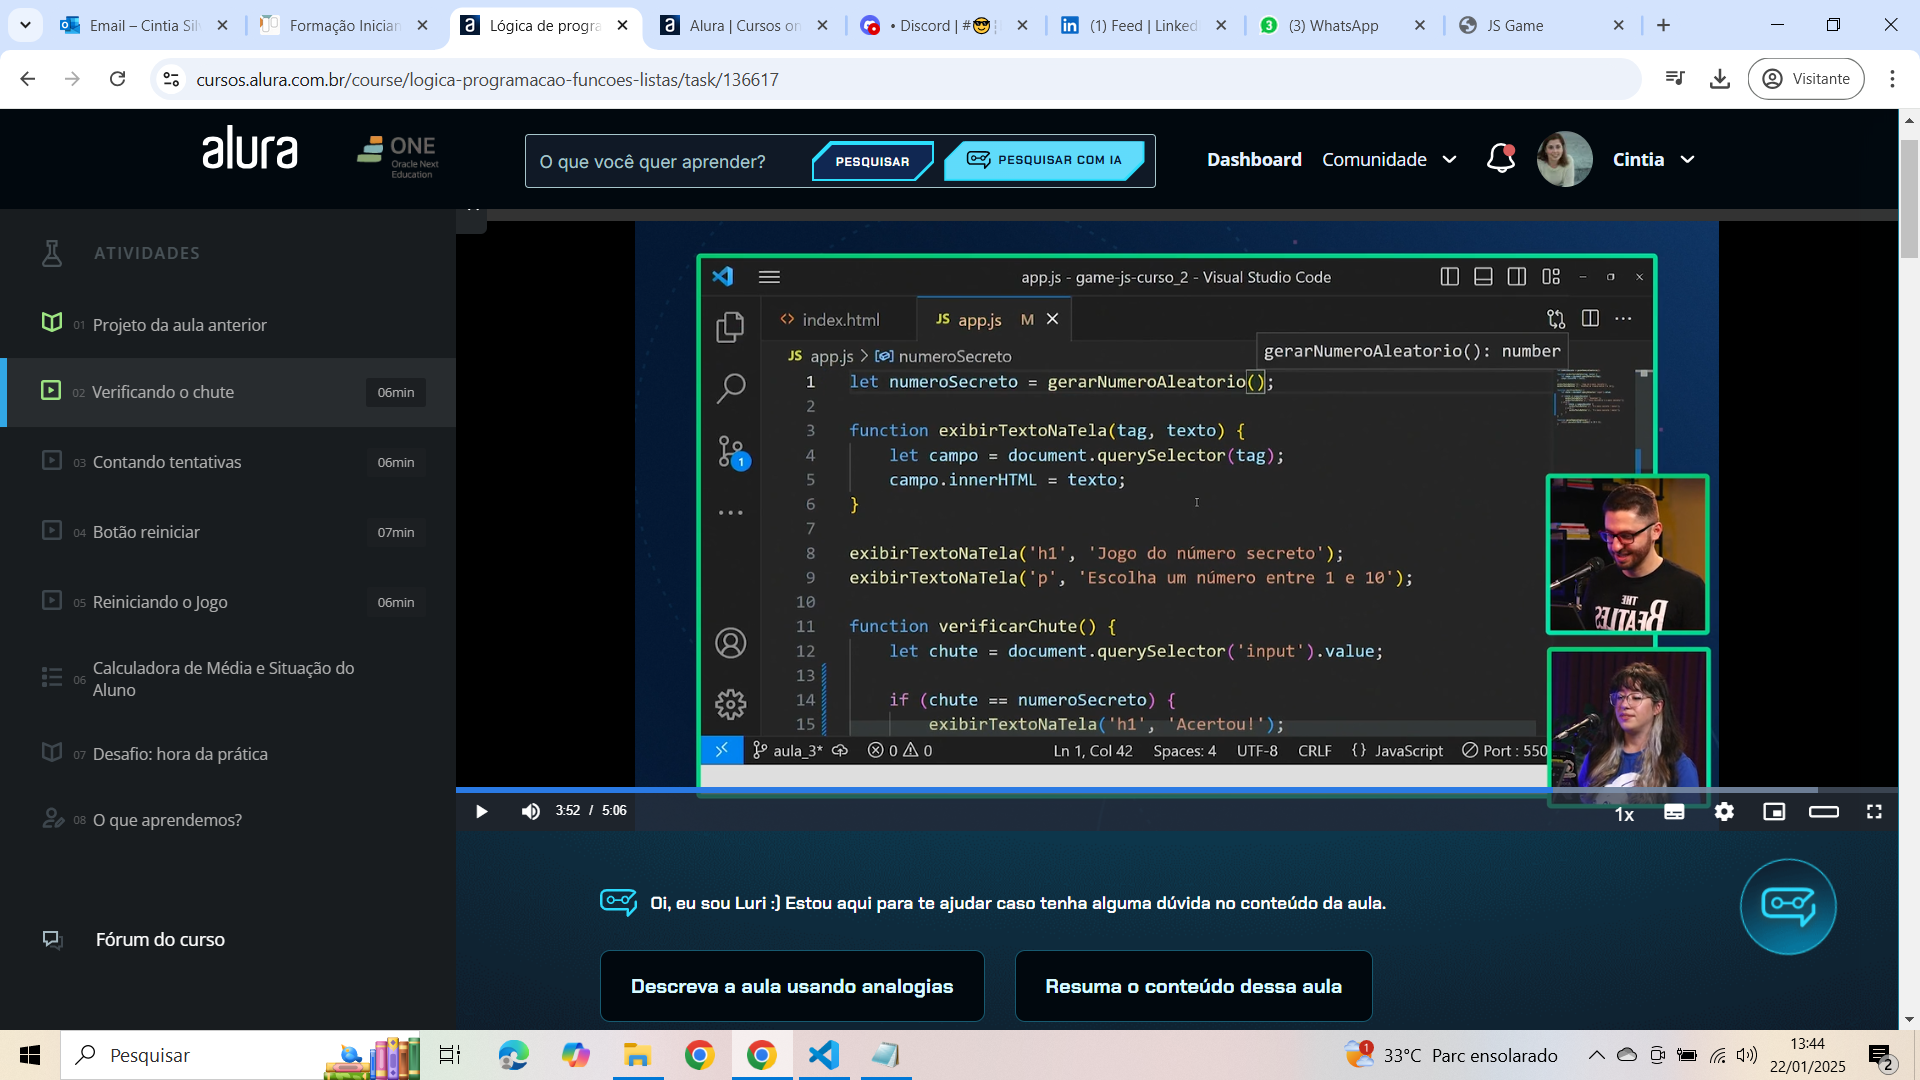Open 'Reiniciando o Jogo' lesson
Viewport: 1920px width, 1080px height.
230,602
